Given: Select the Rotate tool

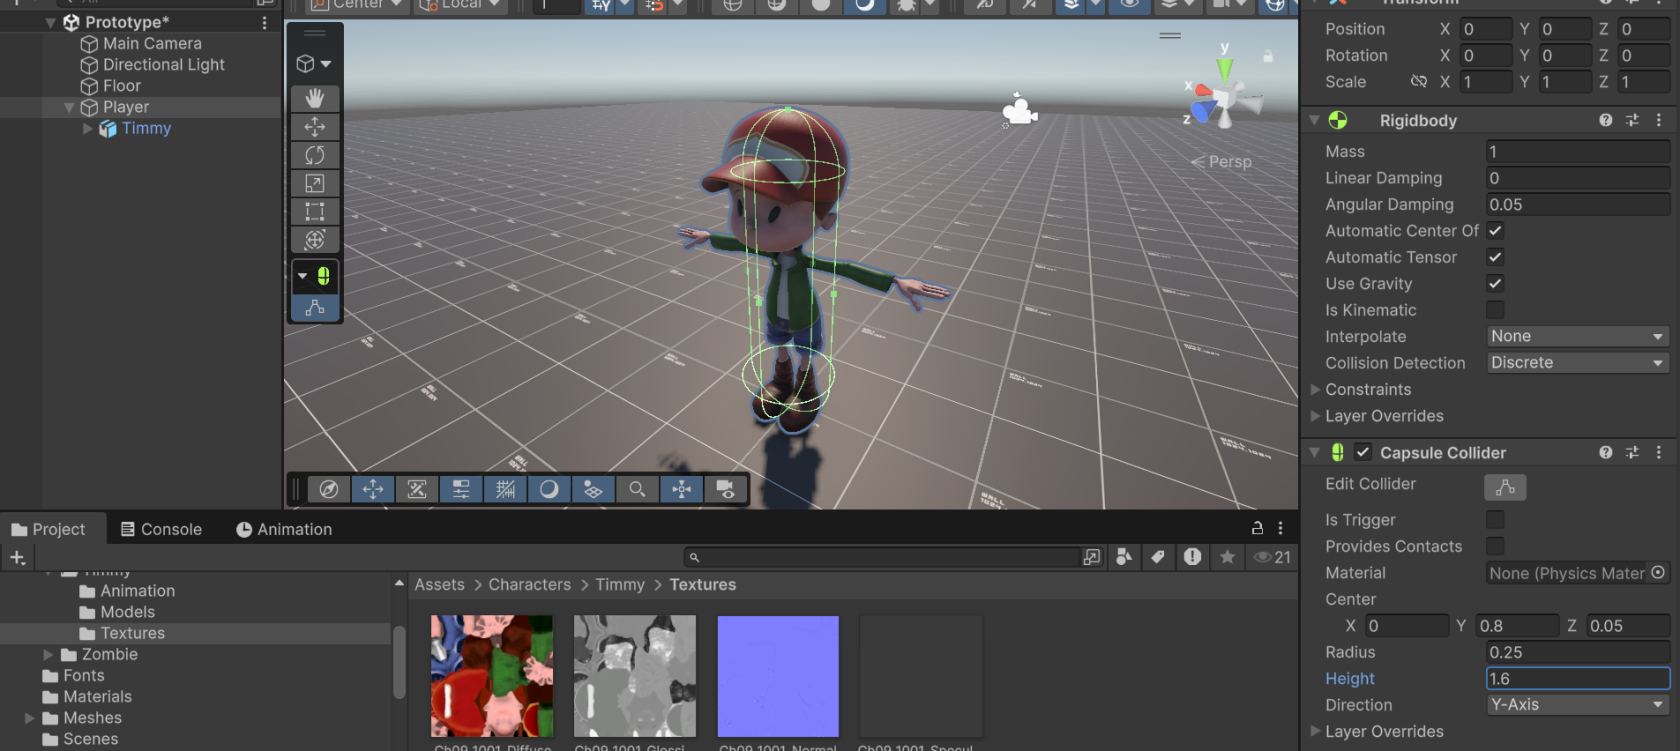Looking at the screenshot, I should pyautogui.click(x=315, y=155).
